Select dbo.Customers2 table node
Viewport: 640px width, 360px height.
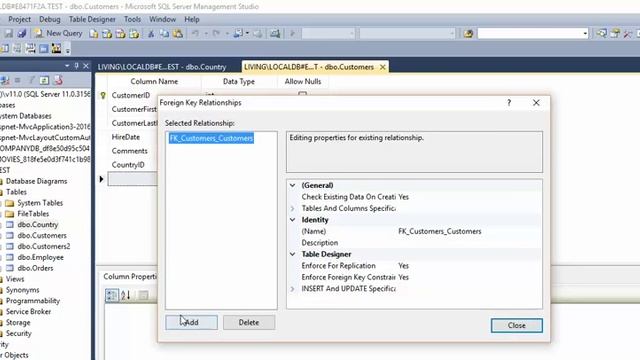44,246
